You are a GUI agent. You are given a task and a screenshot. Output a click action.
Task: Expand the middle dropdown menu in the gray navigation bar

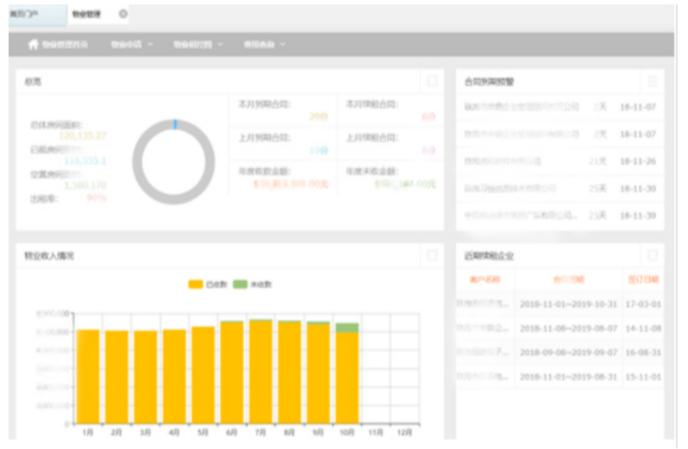(198, 44)
